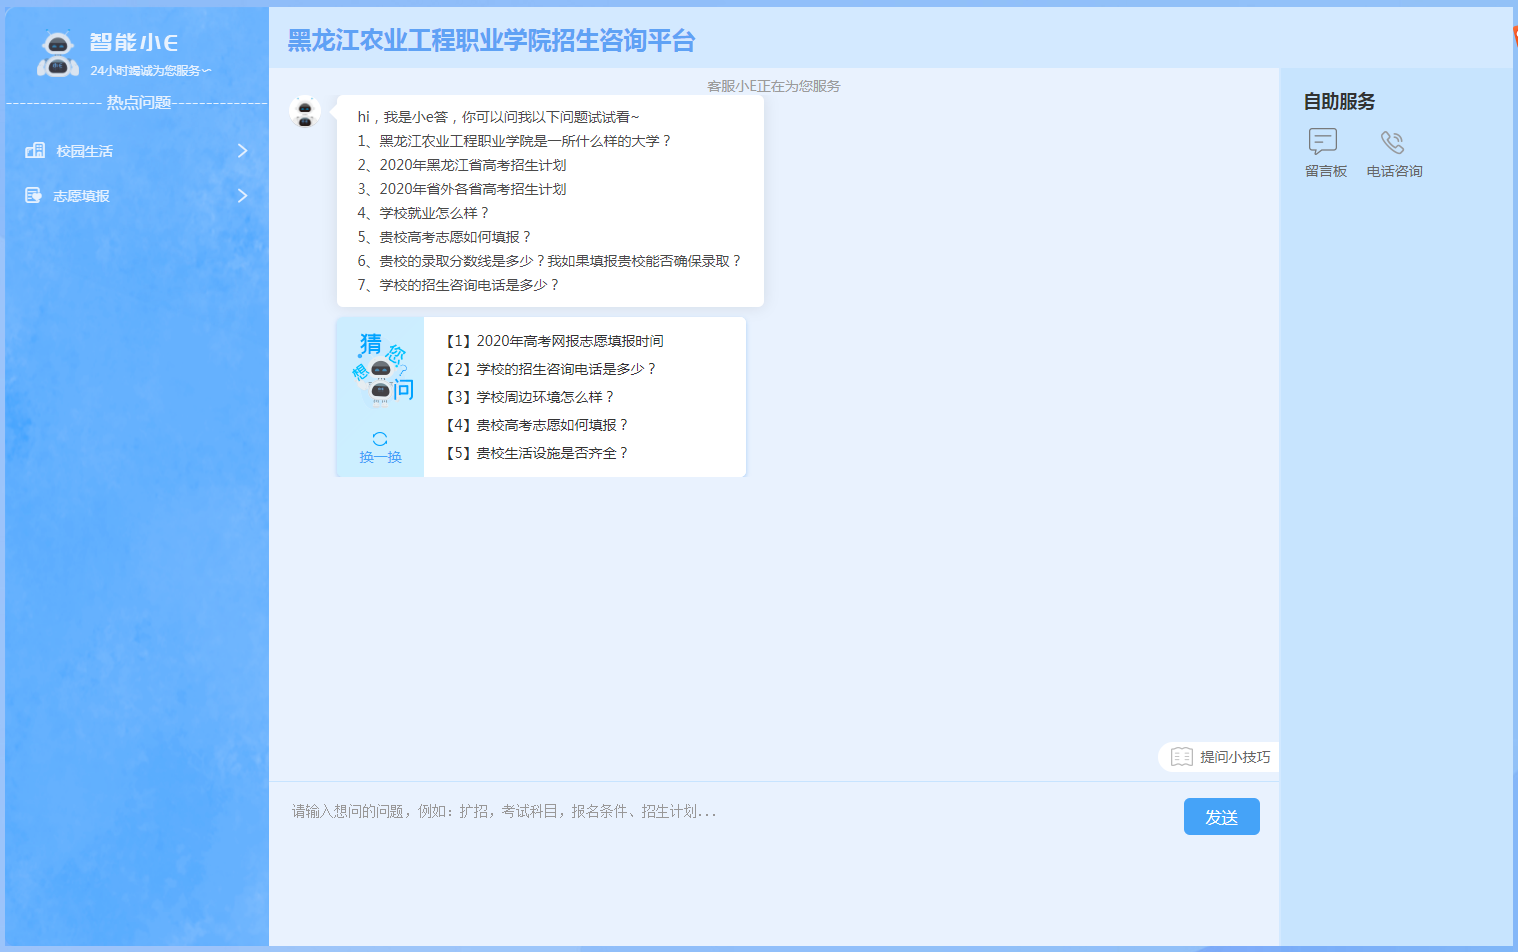Click the 换一换 refresh icon
This screenshot has width=1518, height=952.
[x=380, y=439]
